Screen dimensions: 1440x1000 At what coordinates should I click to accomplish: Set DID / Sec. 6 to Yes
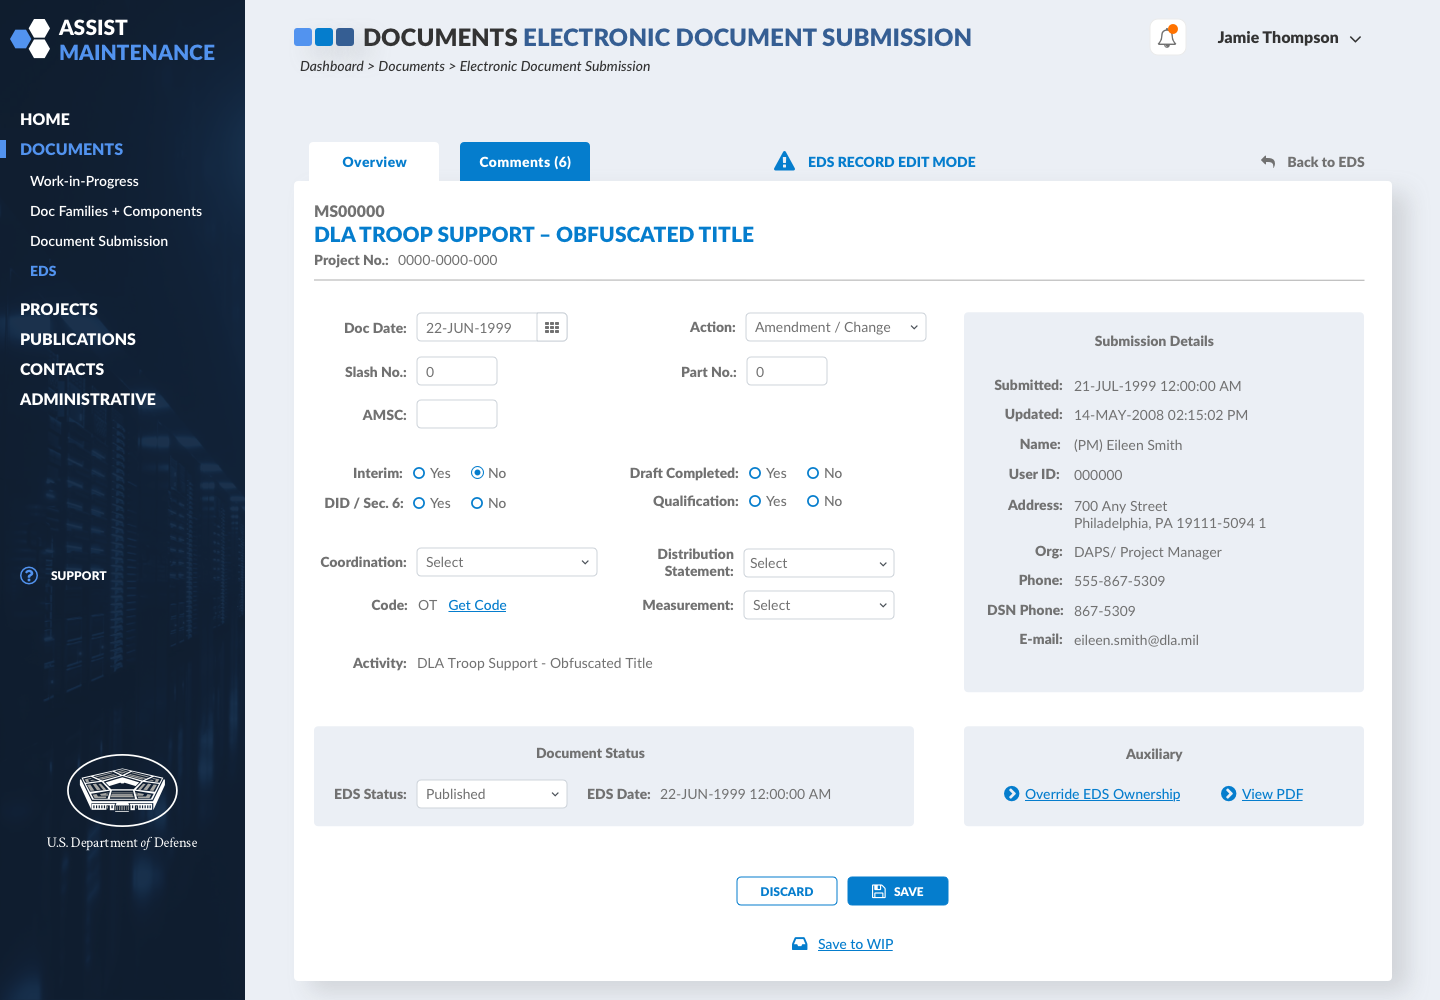419,503
